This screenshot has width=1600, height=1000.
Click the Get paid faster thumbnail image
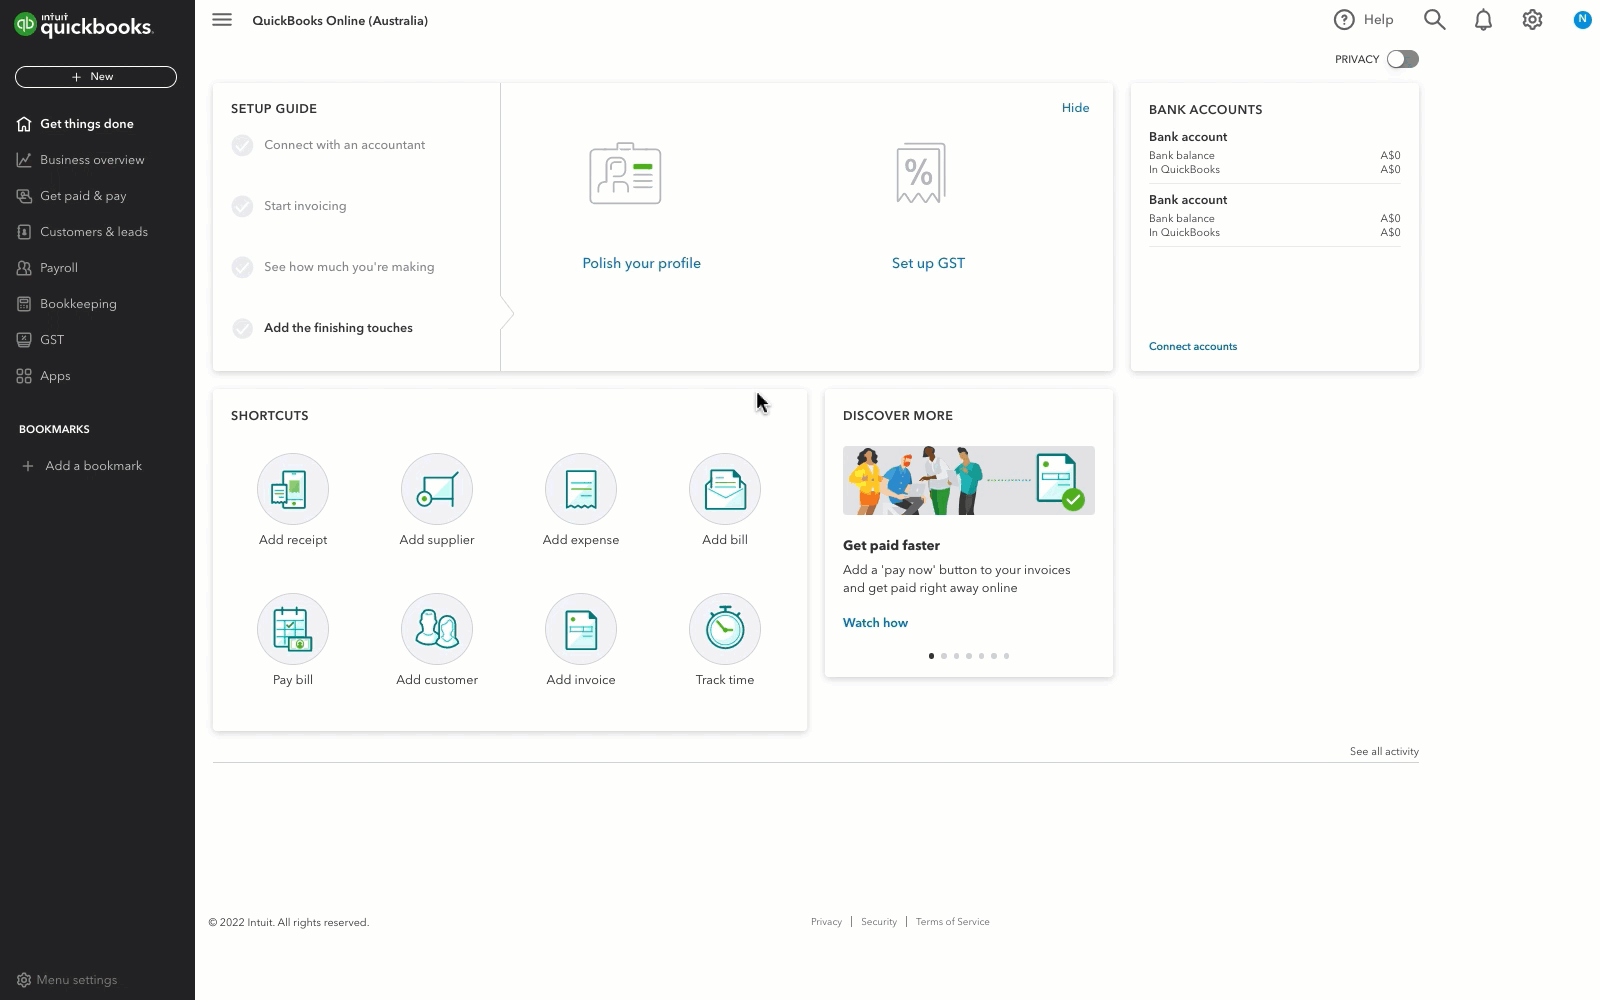tap(969, 481)
